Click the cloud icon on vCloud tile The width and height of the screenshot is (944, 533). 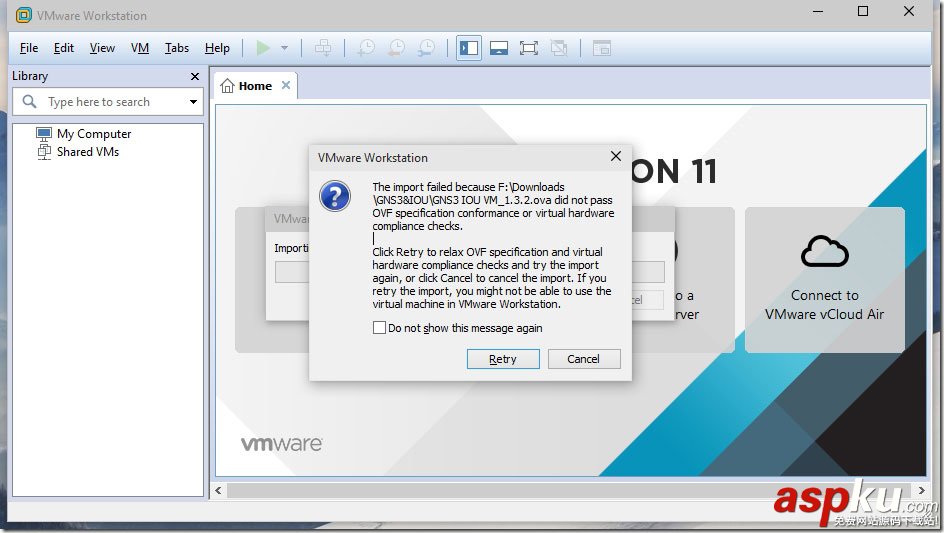point(825,251)
